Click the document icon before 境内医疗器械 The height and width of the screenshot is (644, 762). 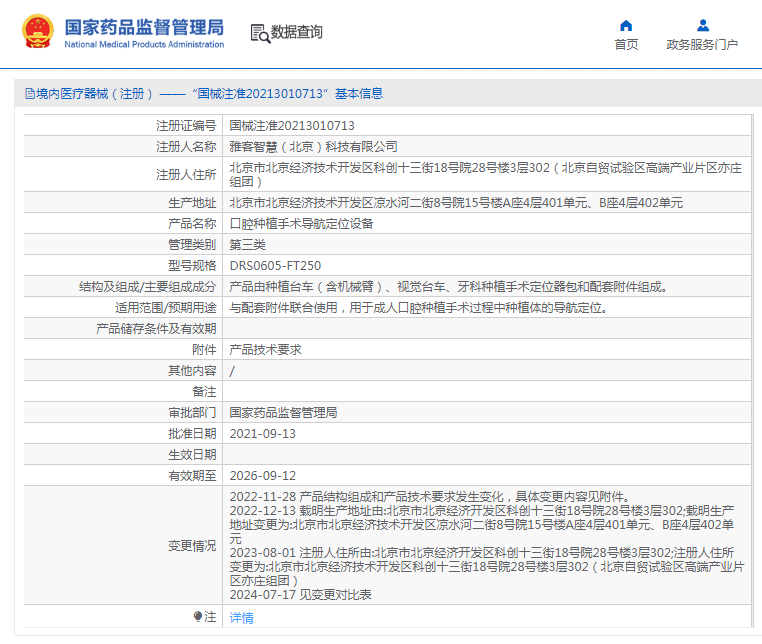30,93
